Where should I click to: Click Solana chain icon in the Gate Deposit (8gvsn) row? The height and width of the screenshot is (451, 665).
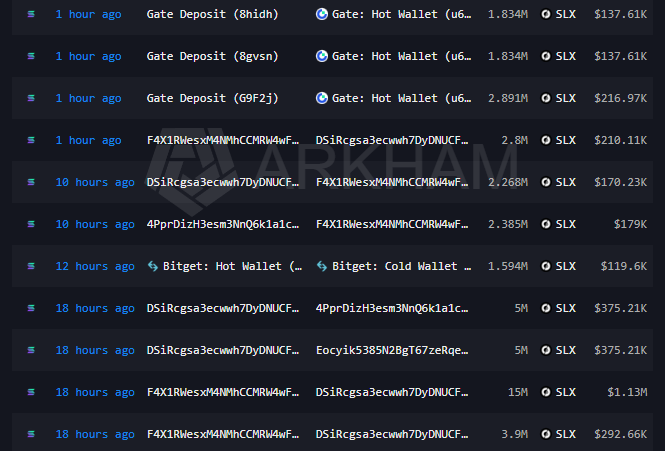pos(31,56)
